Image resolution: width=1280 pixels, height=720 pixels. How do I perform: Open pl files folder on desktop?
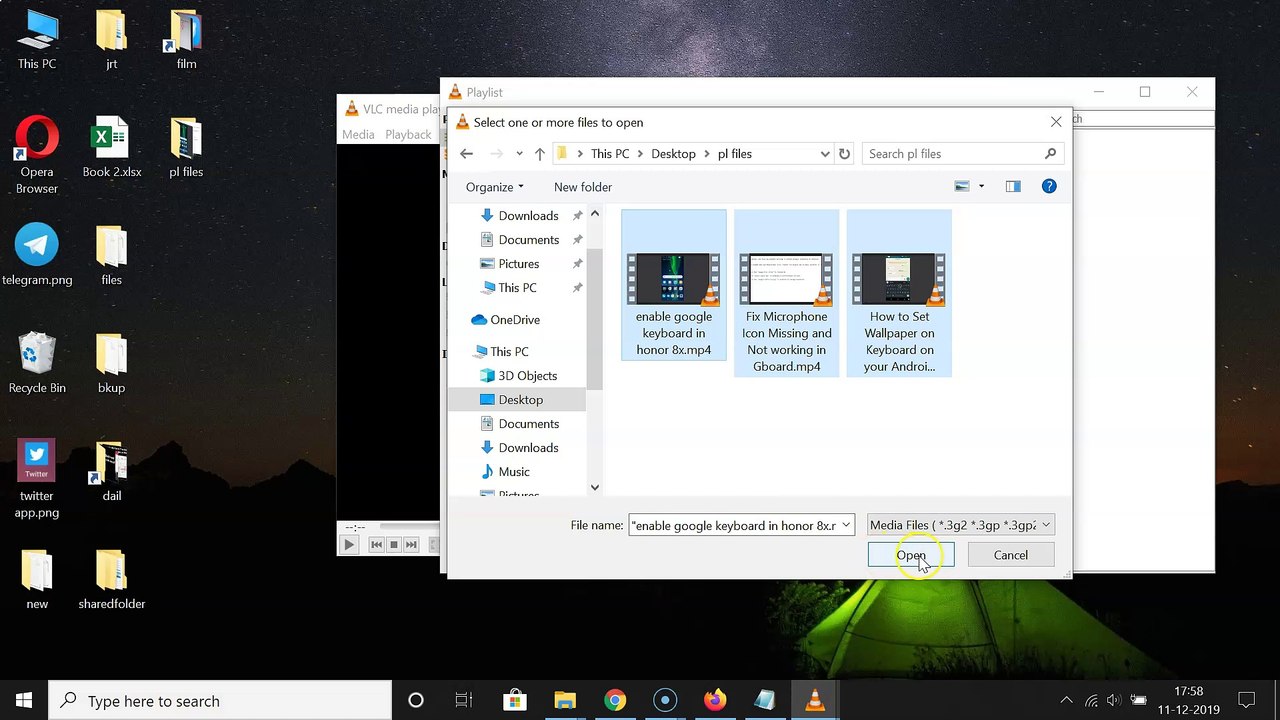point(186,148)
